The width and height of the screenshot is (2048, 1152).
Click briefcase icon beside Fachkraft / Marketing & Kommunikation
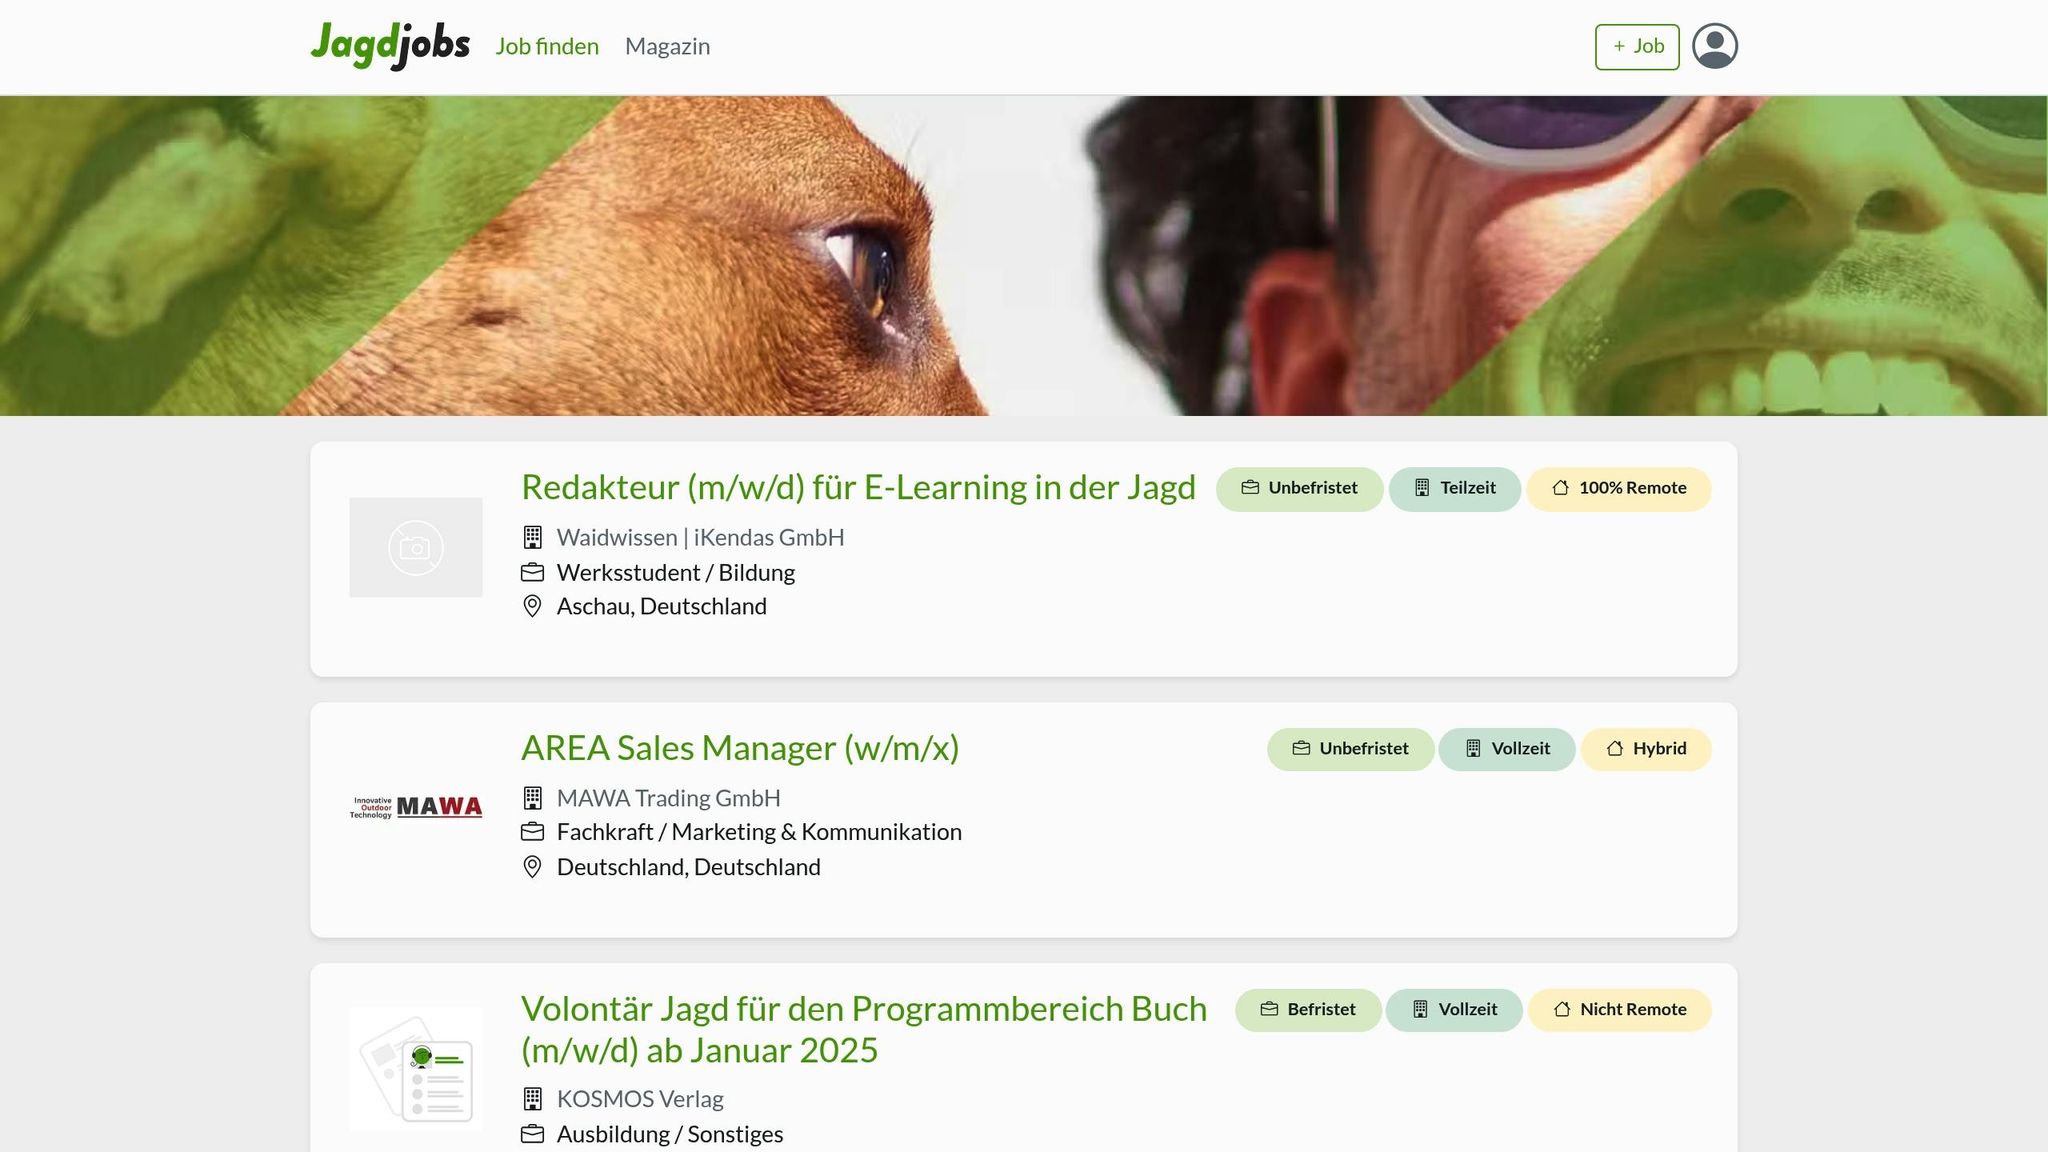click(532, 832)
